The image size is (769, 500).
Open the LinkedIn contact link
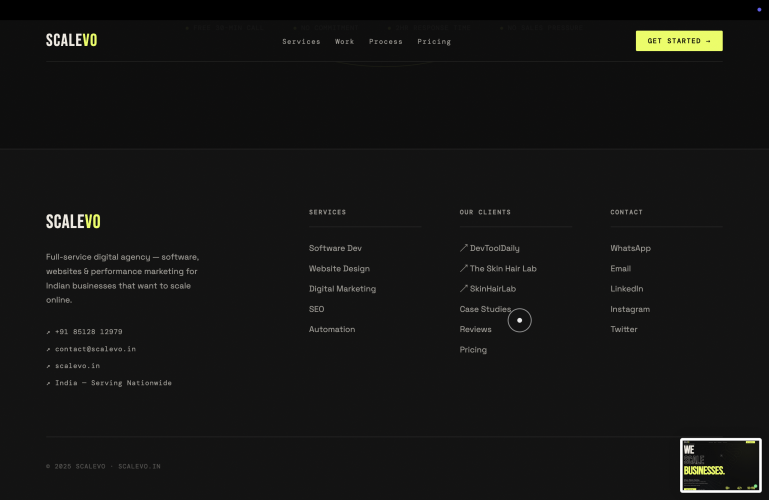tap(626, 289)
